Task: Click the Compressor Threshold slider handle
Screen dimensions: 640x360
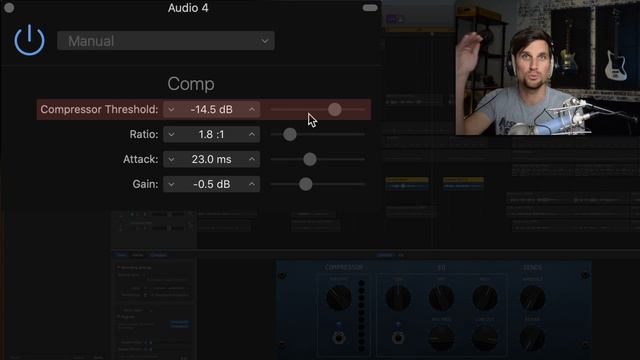Action: pyautogui.click(x=335, y=109)
